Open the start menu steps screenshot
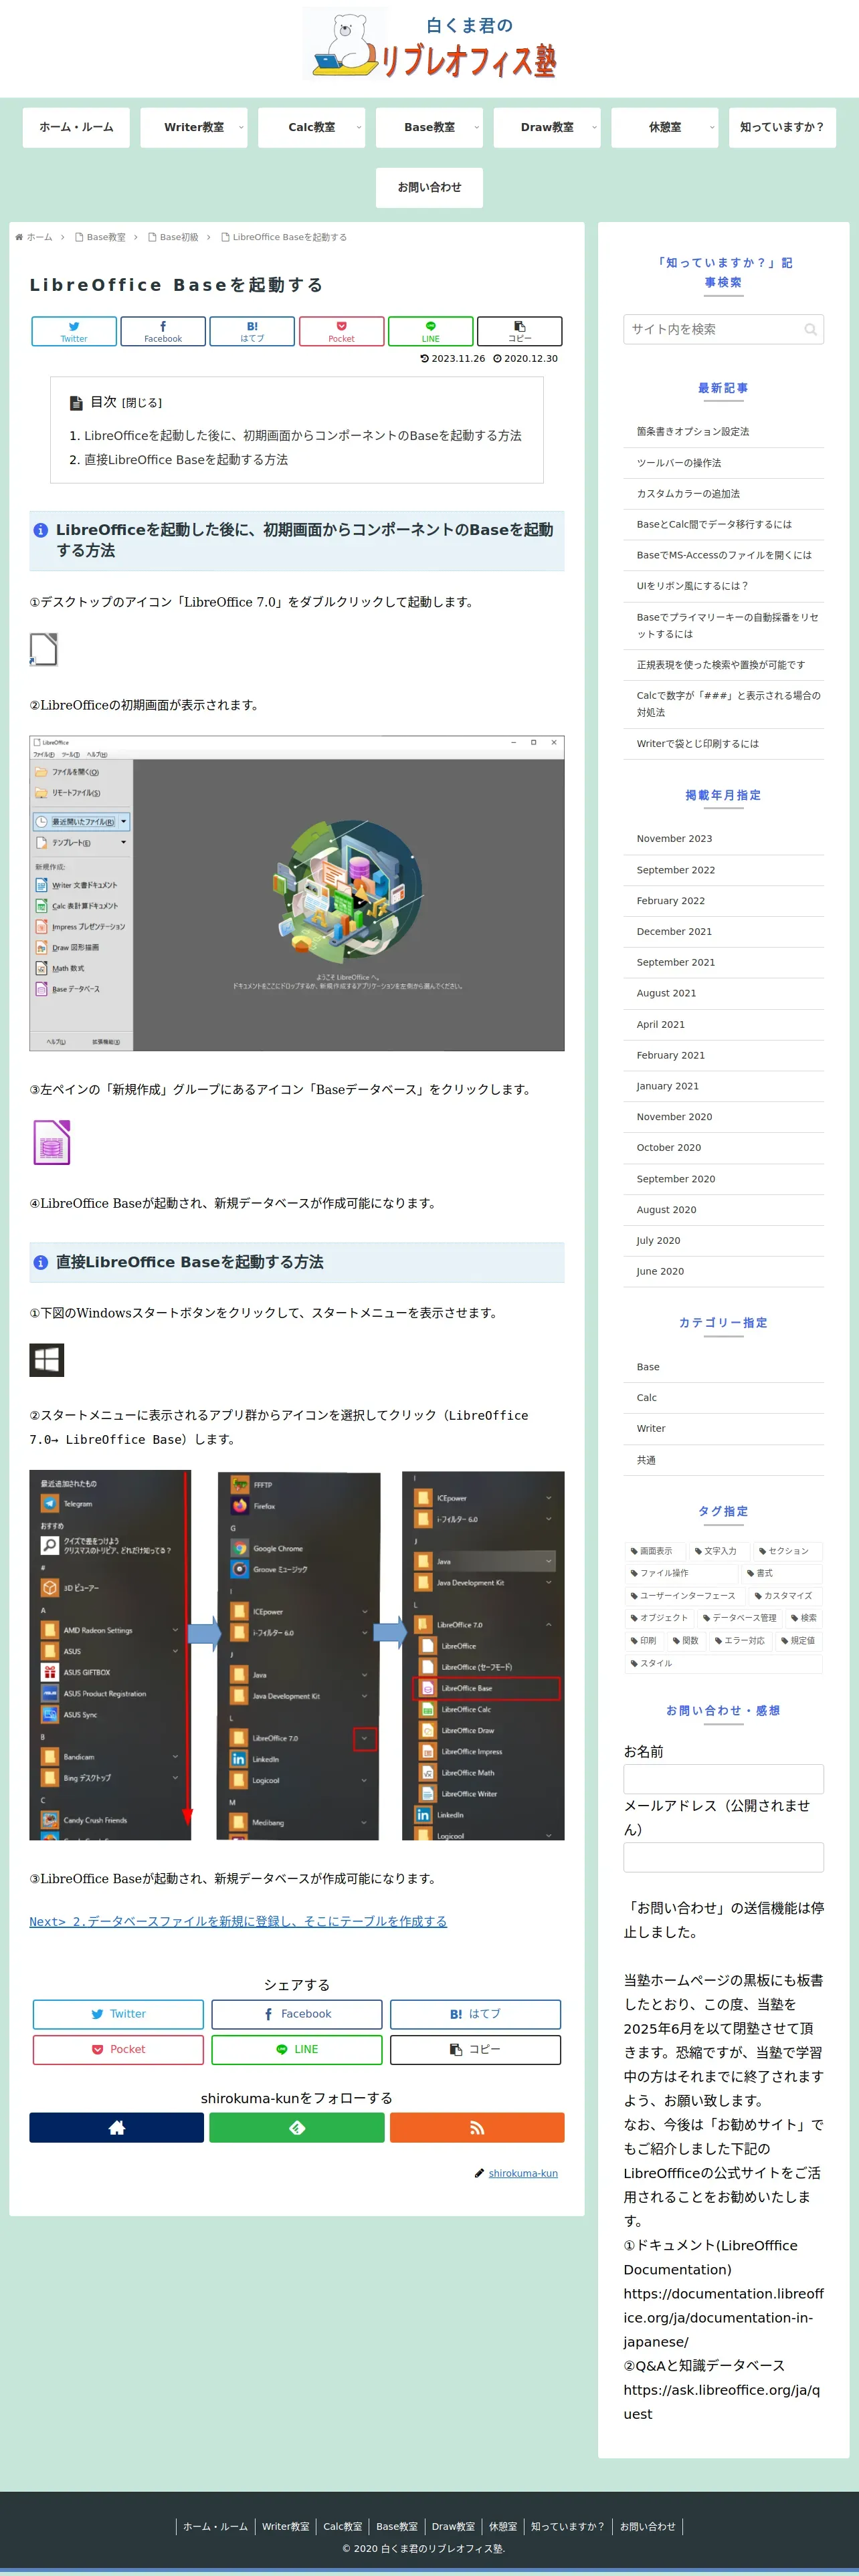The height and width of the screenshot is (2576, 859). coord(297,1655)
